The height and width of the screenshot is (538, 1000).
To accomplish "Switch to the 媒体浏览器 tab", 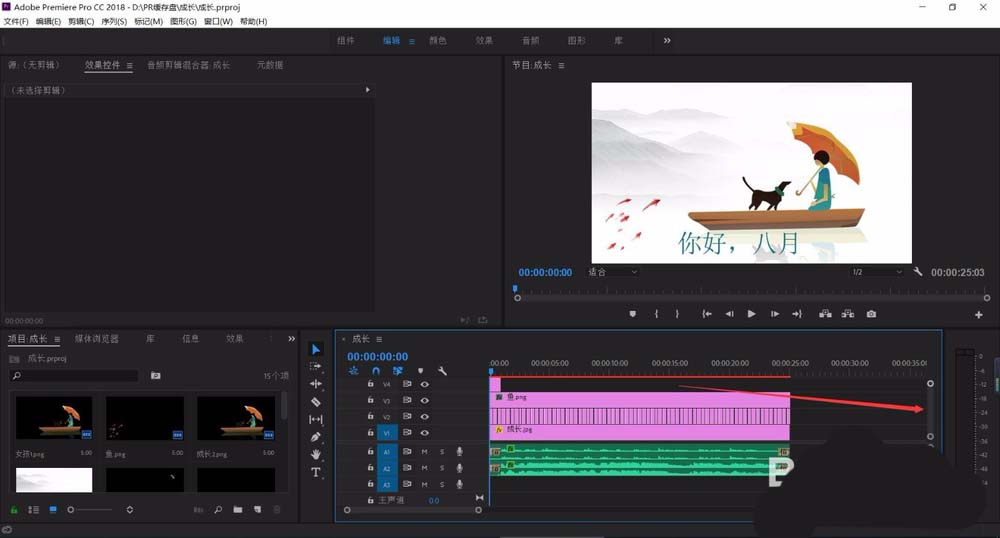I will [x=97, y=338].
